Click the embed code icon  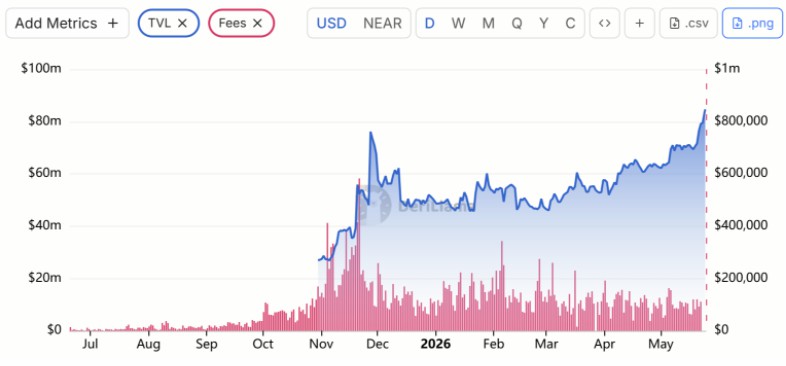point(605,23)
